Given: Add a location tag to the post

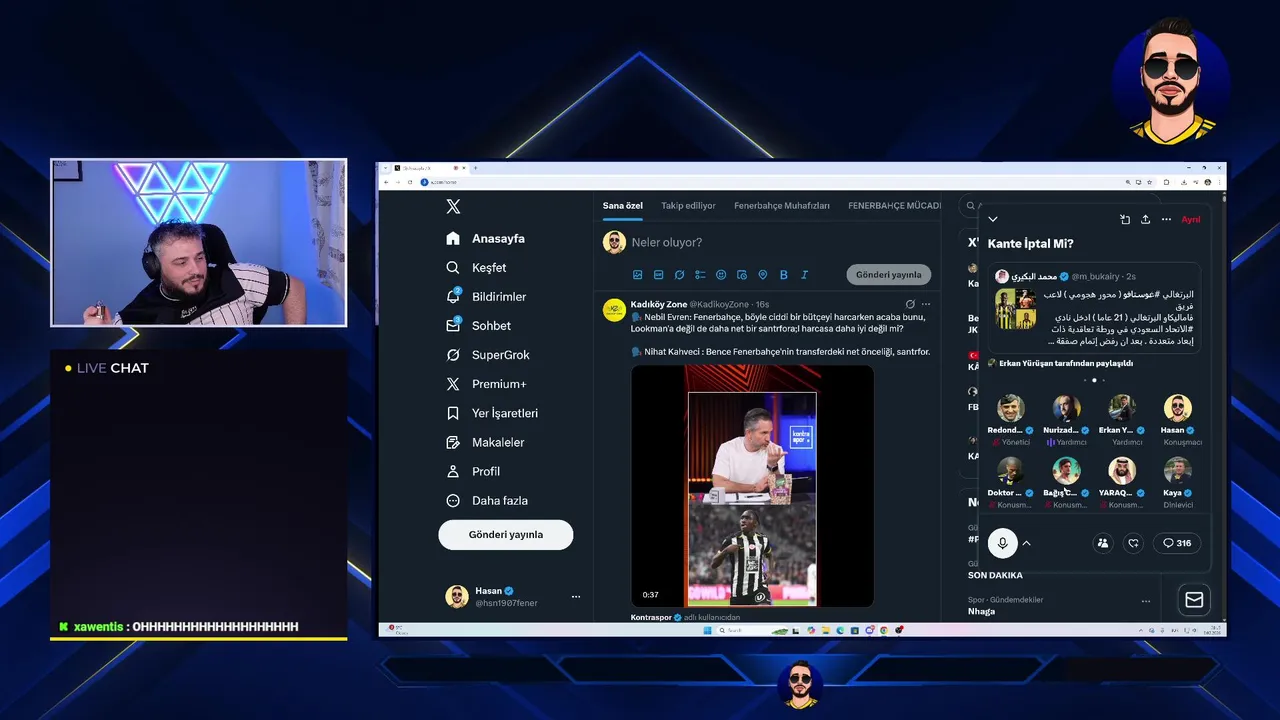Looking at the screenshot, I should pyautogui.click(x=762, y=274).
